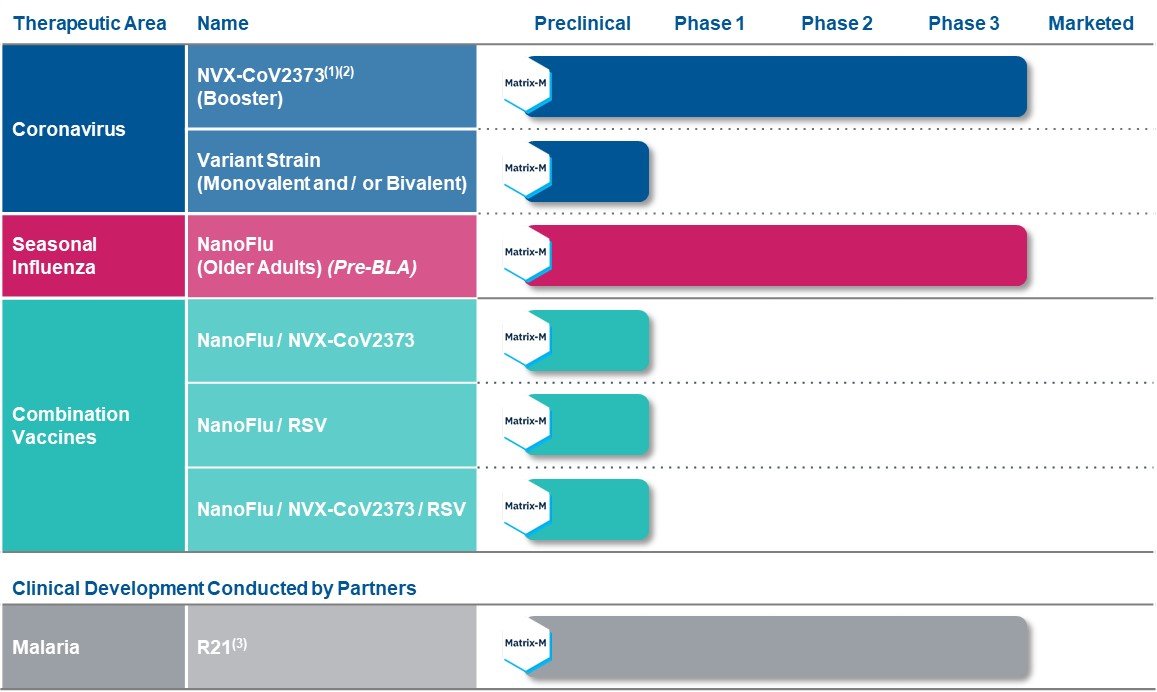Click the Marketed column header
The height and width of the screenshot is (692, 1157).
click(1090, 23)
